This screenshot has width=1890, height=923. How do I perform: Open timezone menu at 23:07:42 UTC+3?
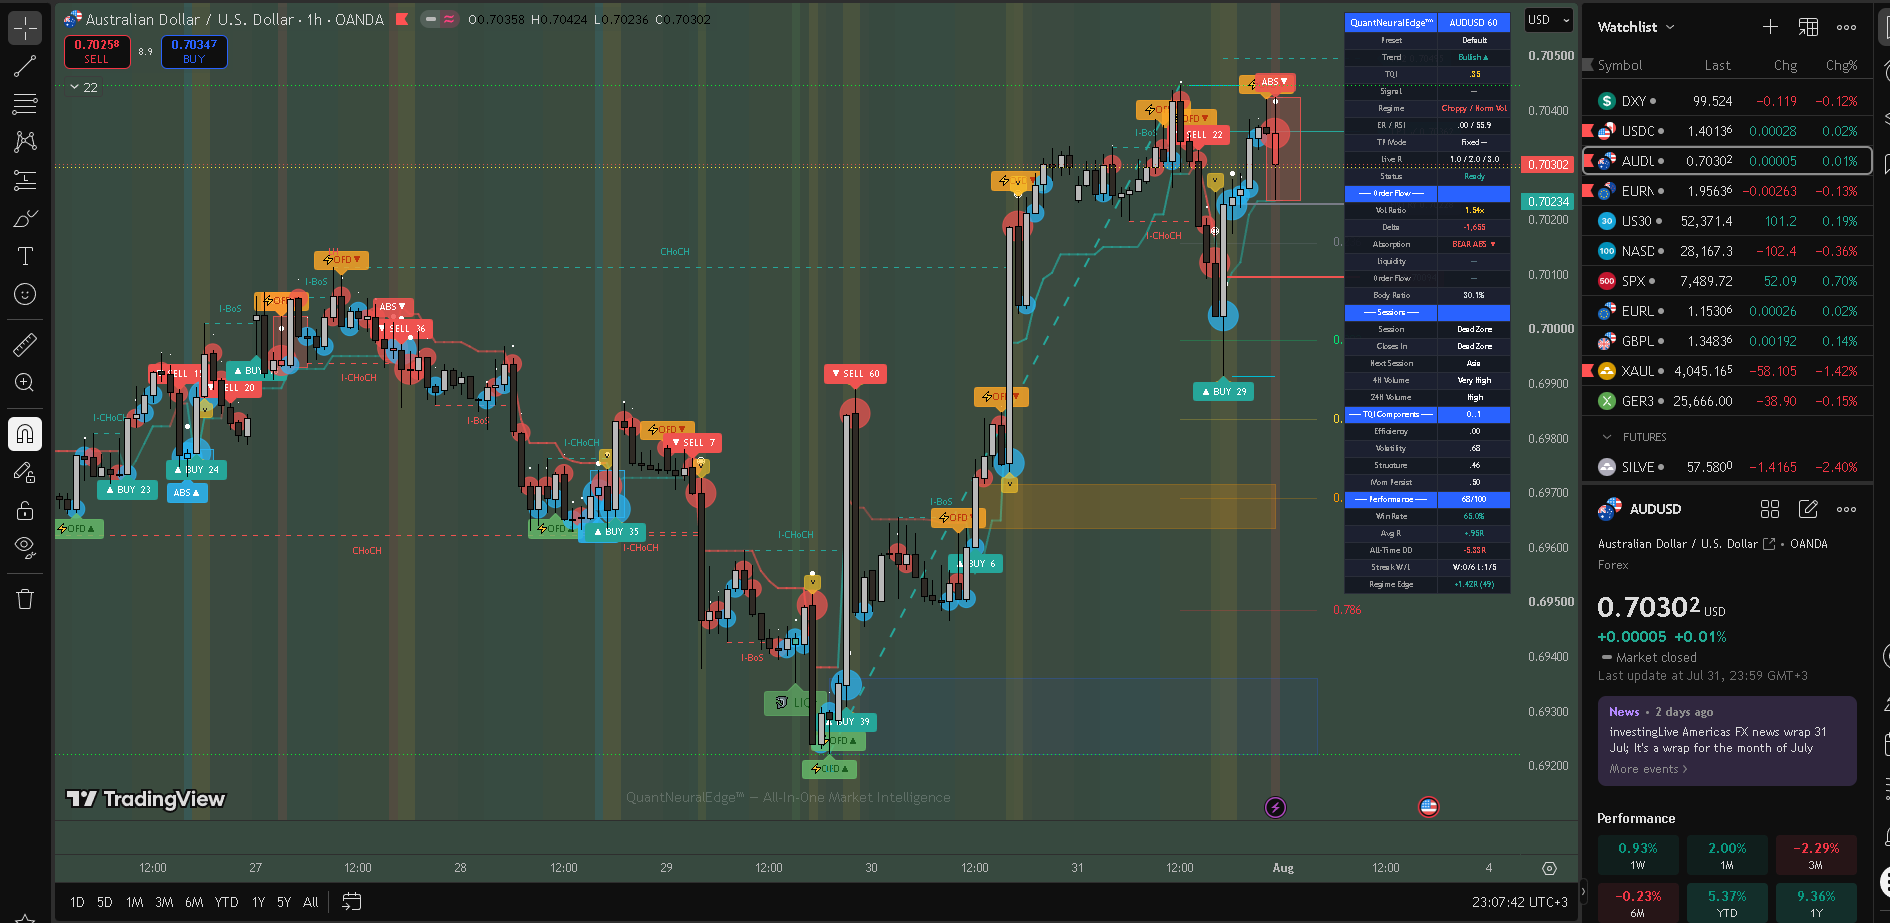[x=1520, y=902]
